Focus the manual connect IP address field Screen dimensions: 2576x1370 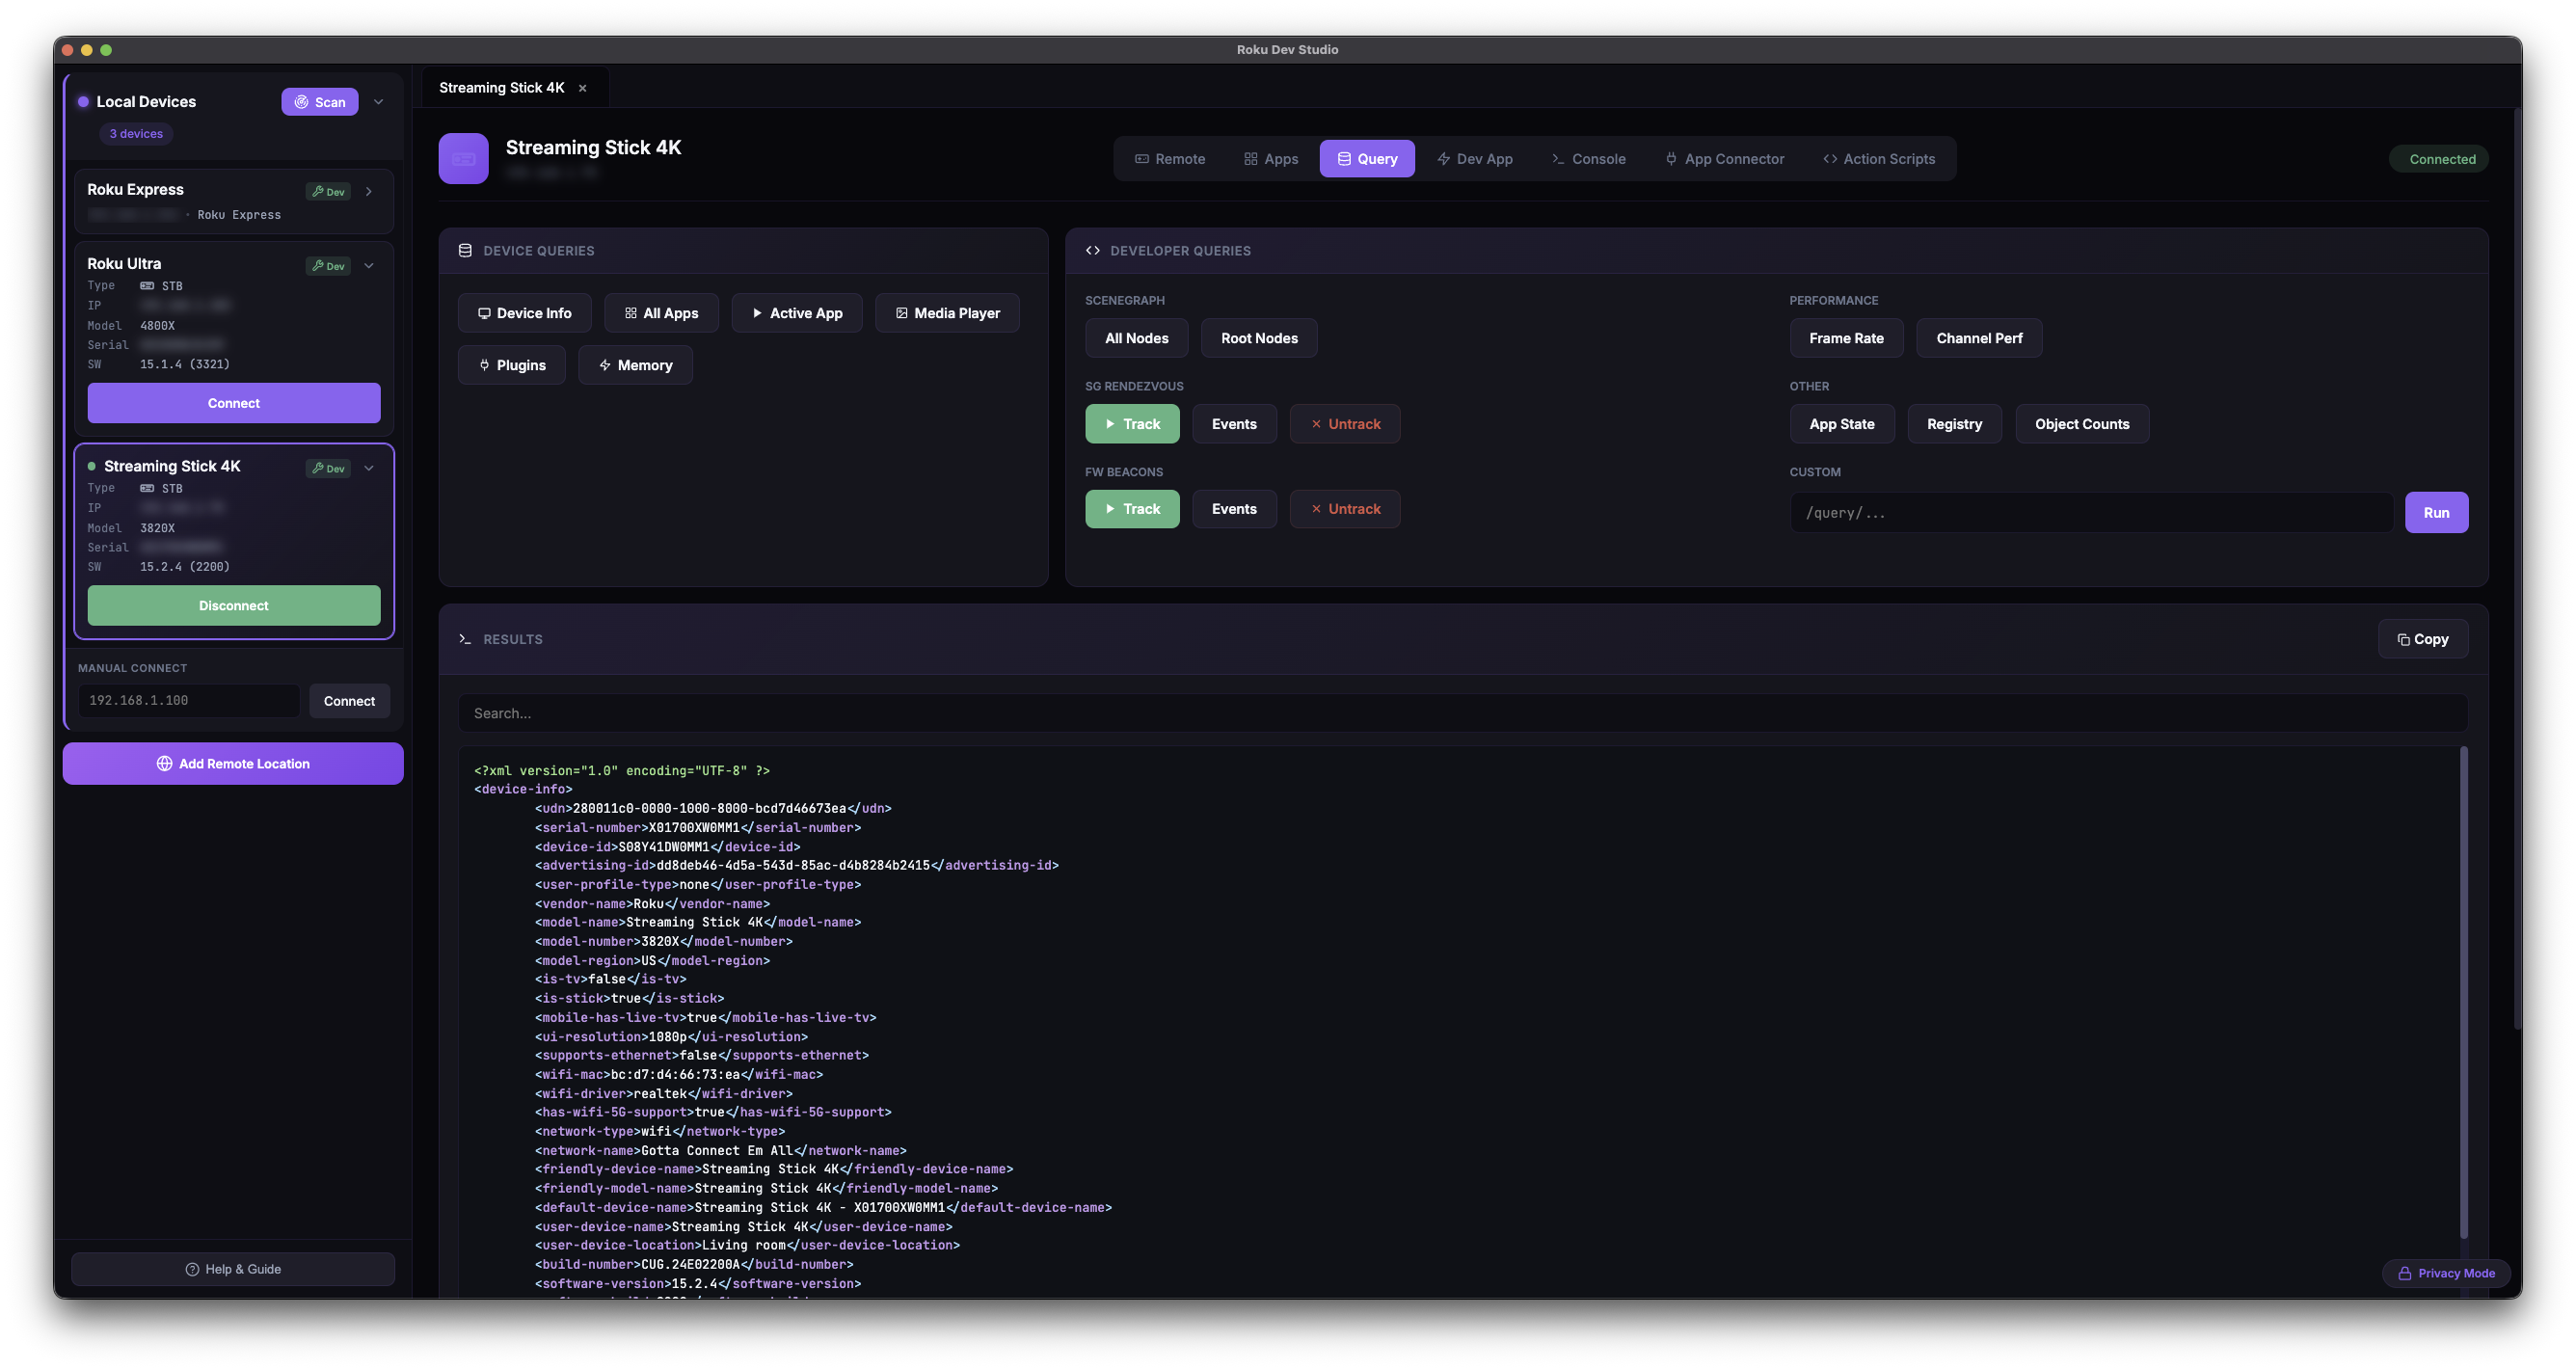point(189,700)
